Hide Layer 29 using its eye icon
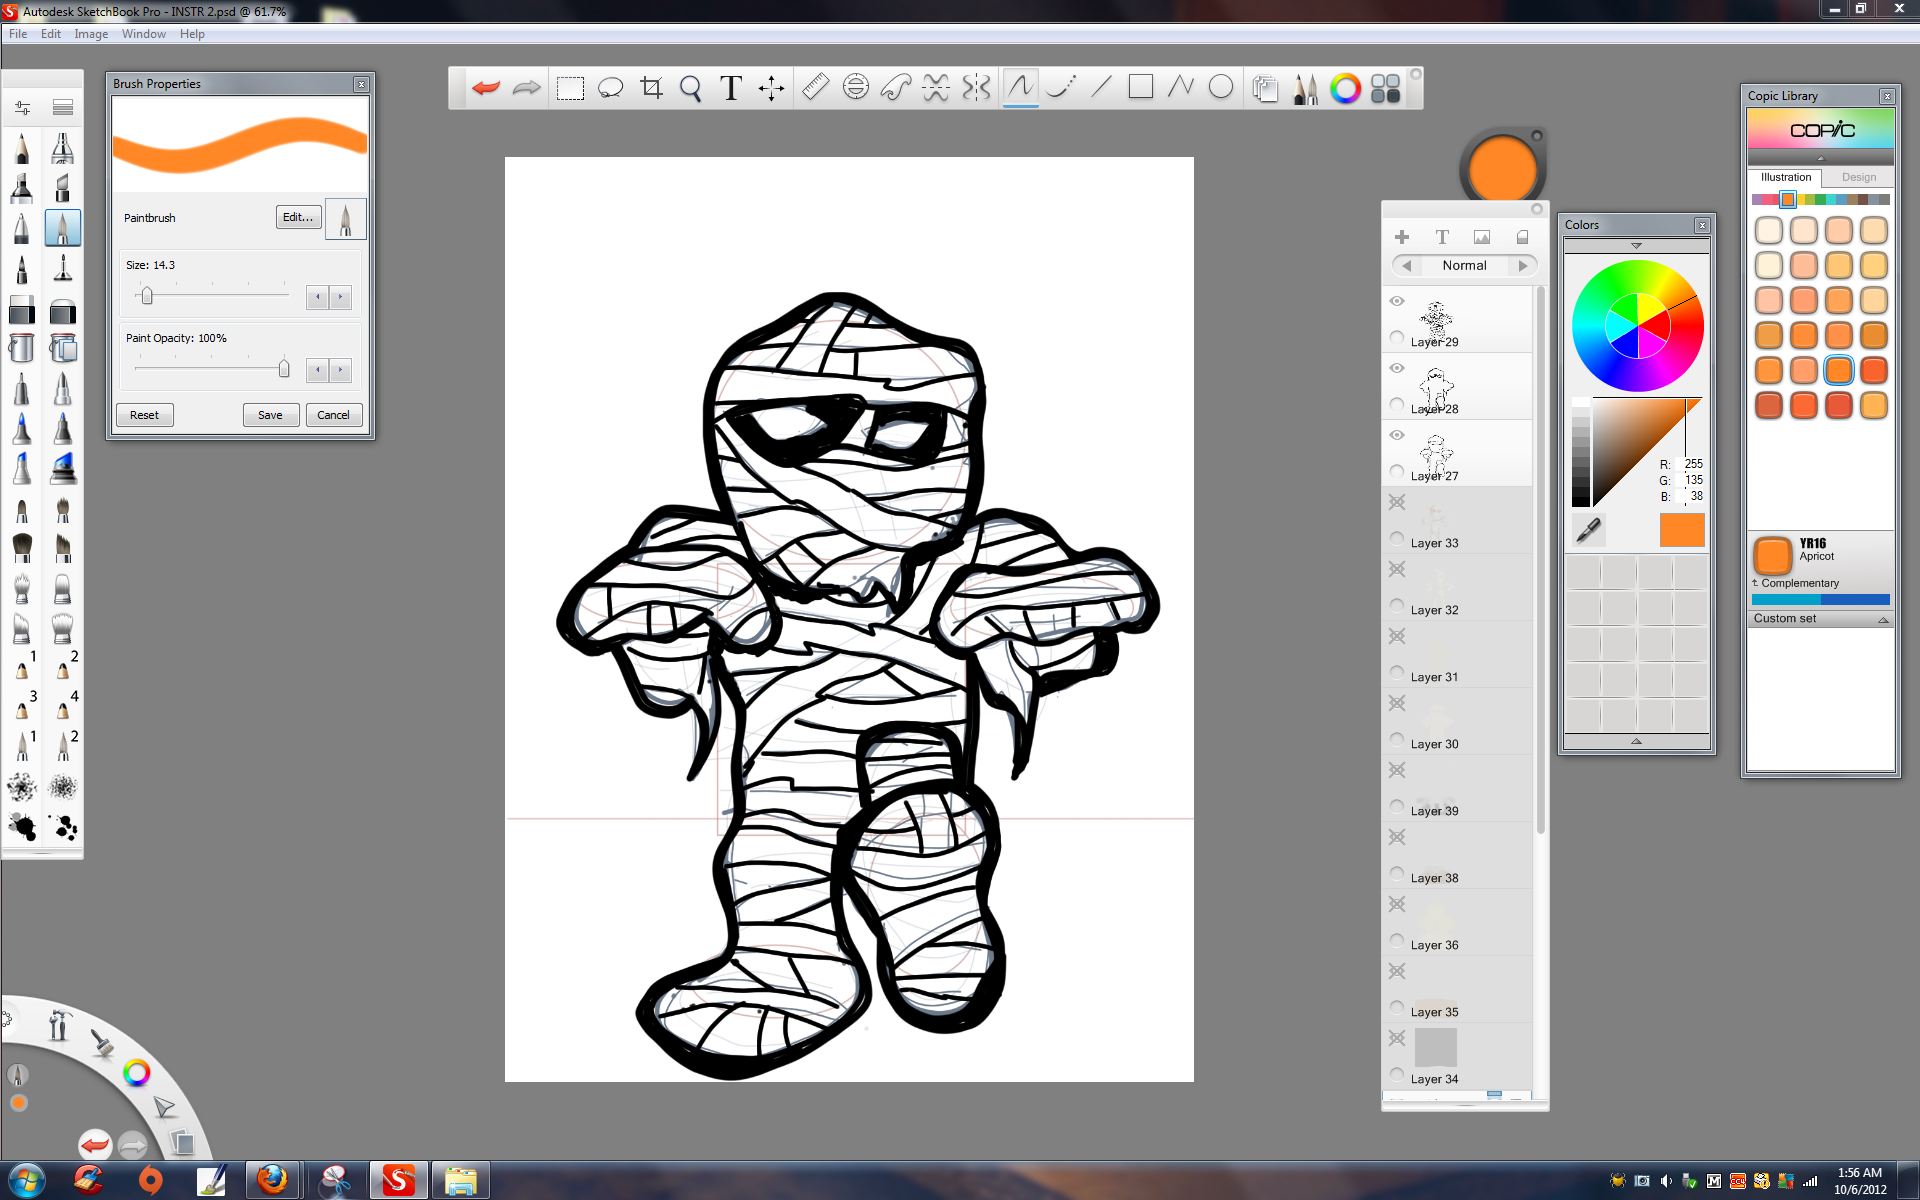1920x1200 pixels. coord(1397,301)
